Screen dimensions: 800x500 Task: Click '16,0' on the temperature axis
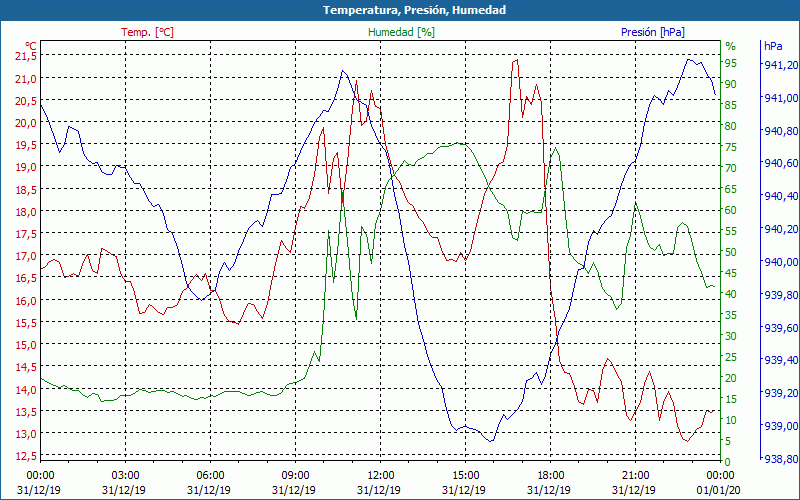[x=27, y=301]
